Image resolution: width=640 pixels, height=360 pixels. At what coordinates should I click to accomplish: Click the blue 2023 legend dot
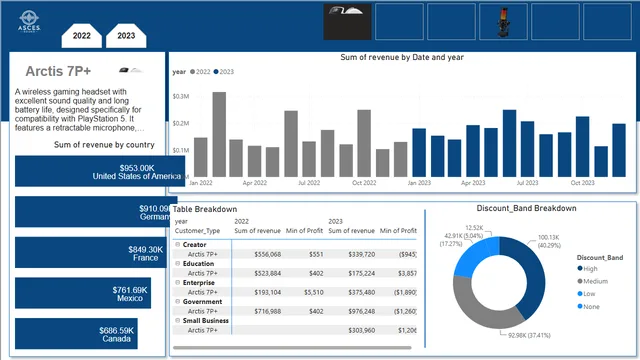[216, 72]
